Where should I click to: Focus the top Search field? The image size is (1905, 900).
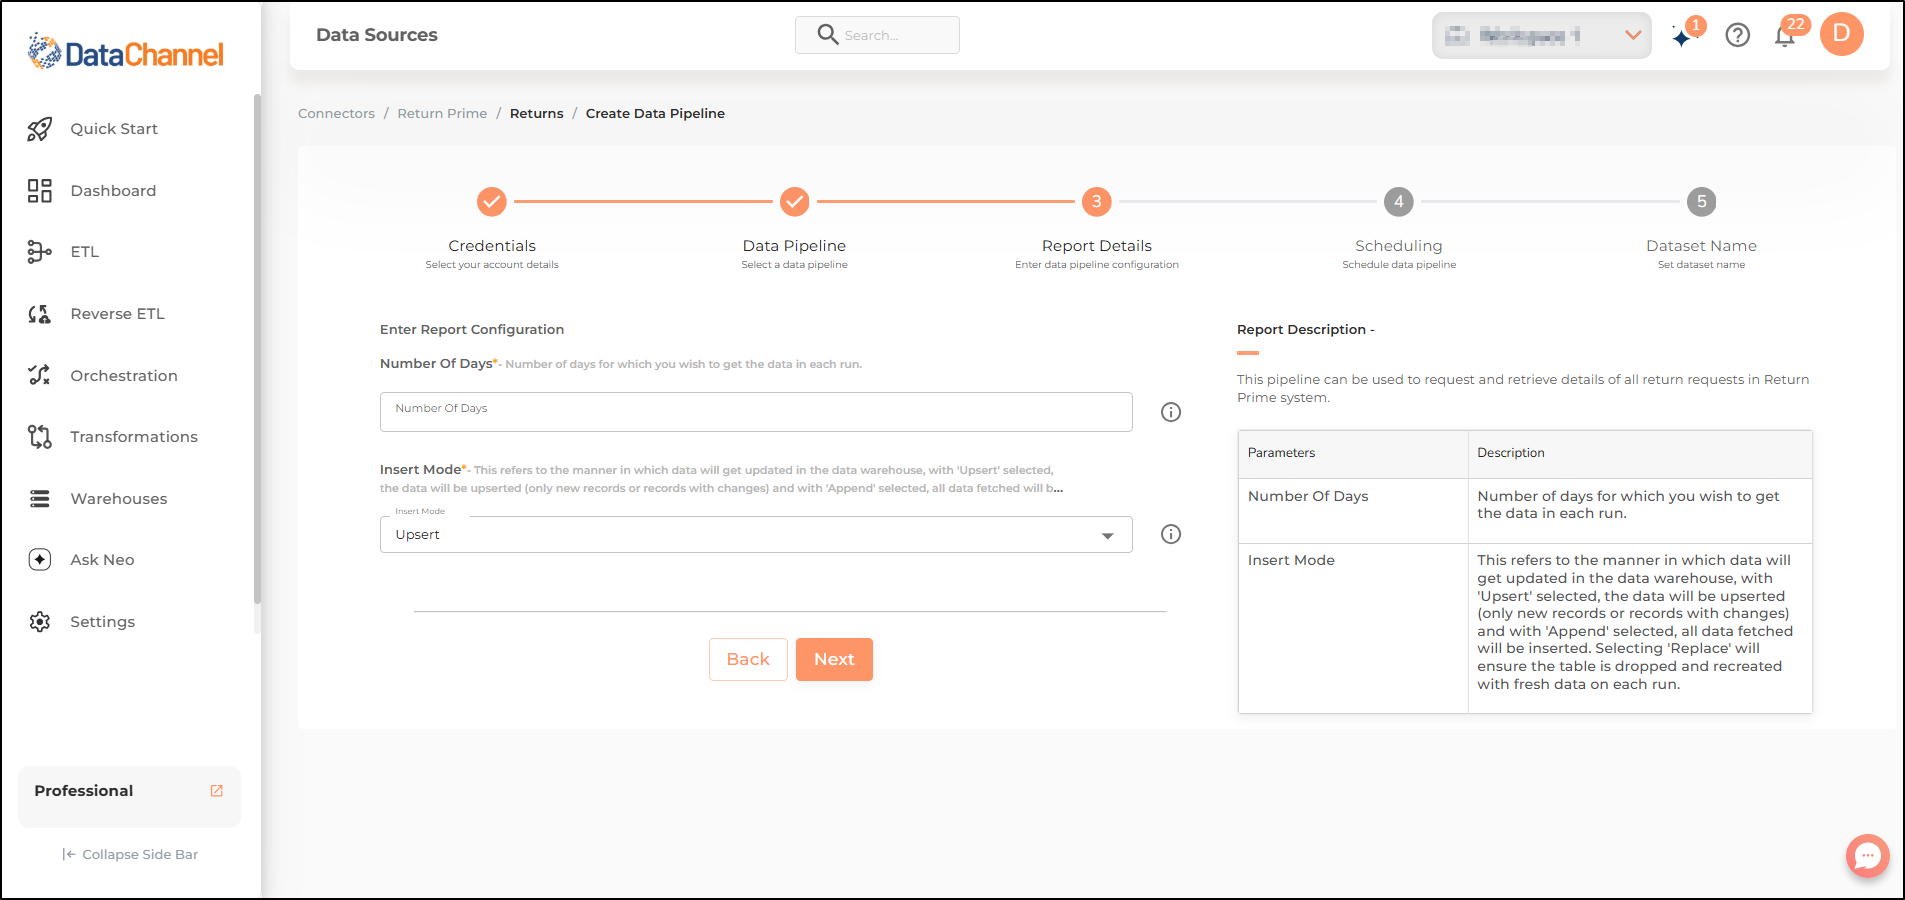[x=877, y=35]
